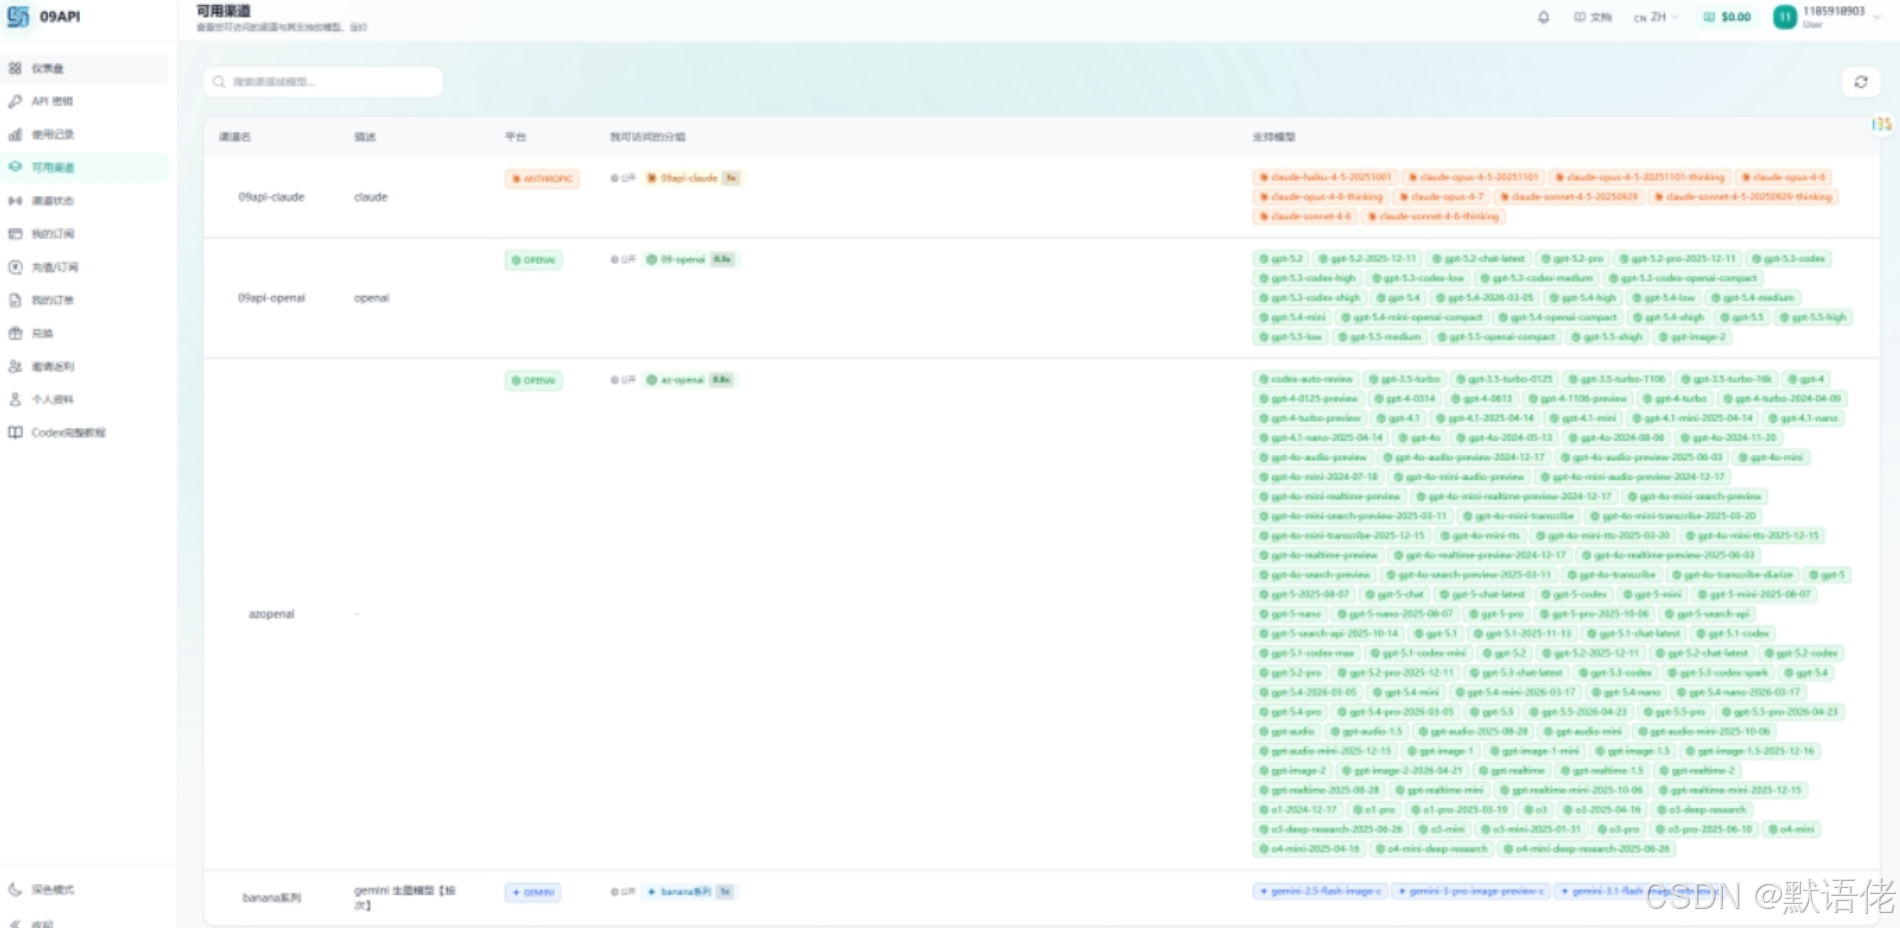
Task: Click the search magnifier icon
Action: coord(219,82)
